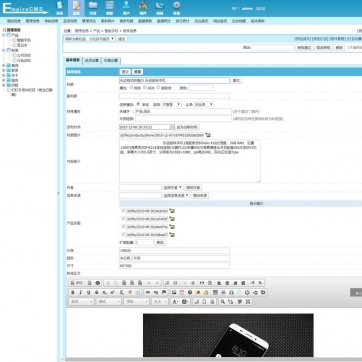This screenshot has width=362, height=362.
Task: Insert an image using the editor icon
Action: tap(174, 292)
